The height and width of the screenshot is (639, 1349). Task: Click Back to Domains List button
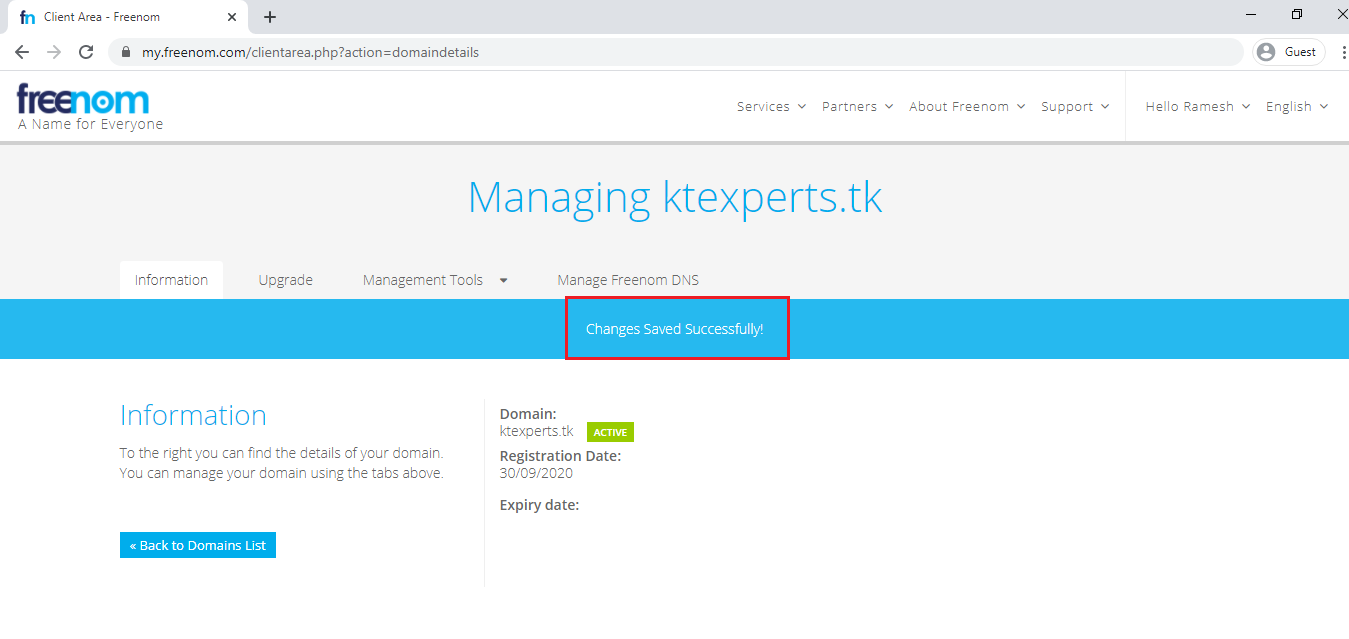[198, 545]
